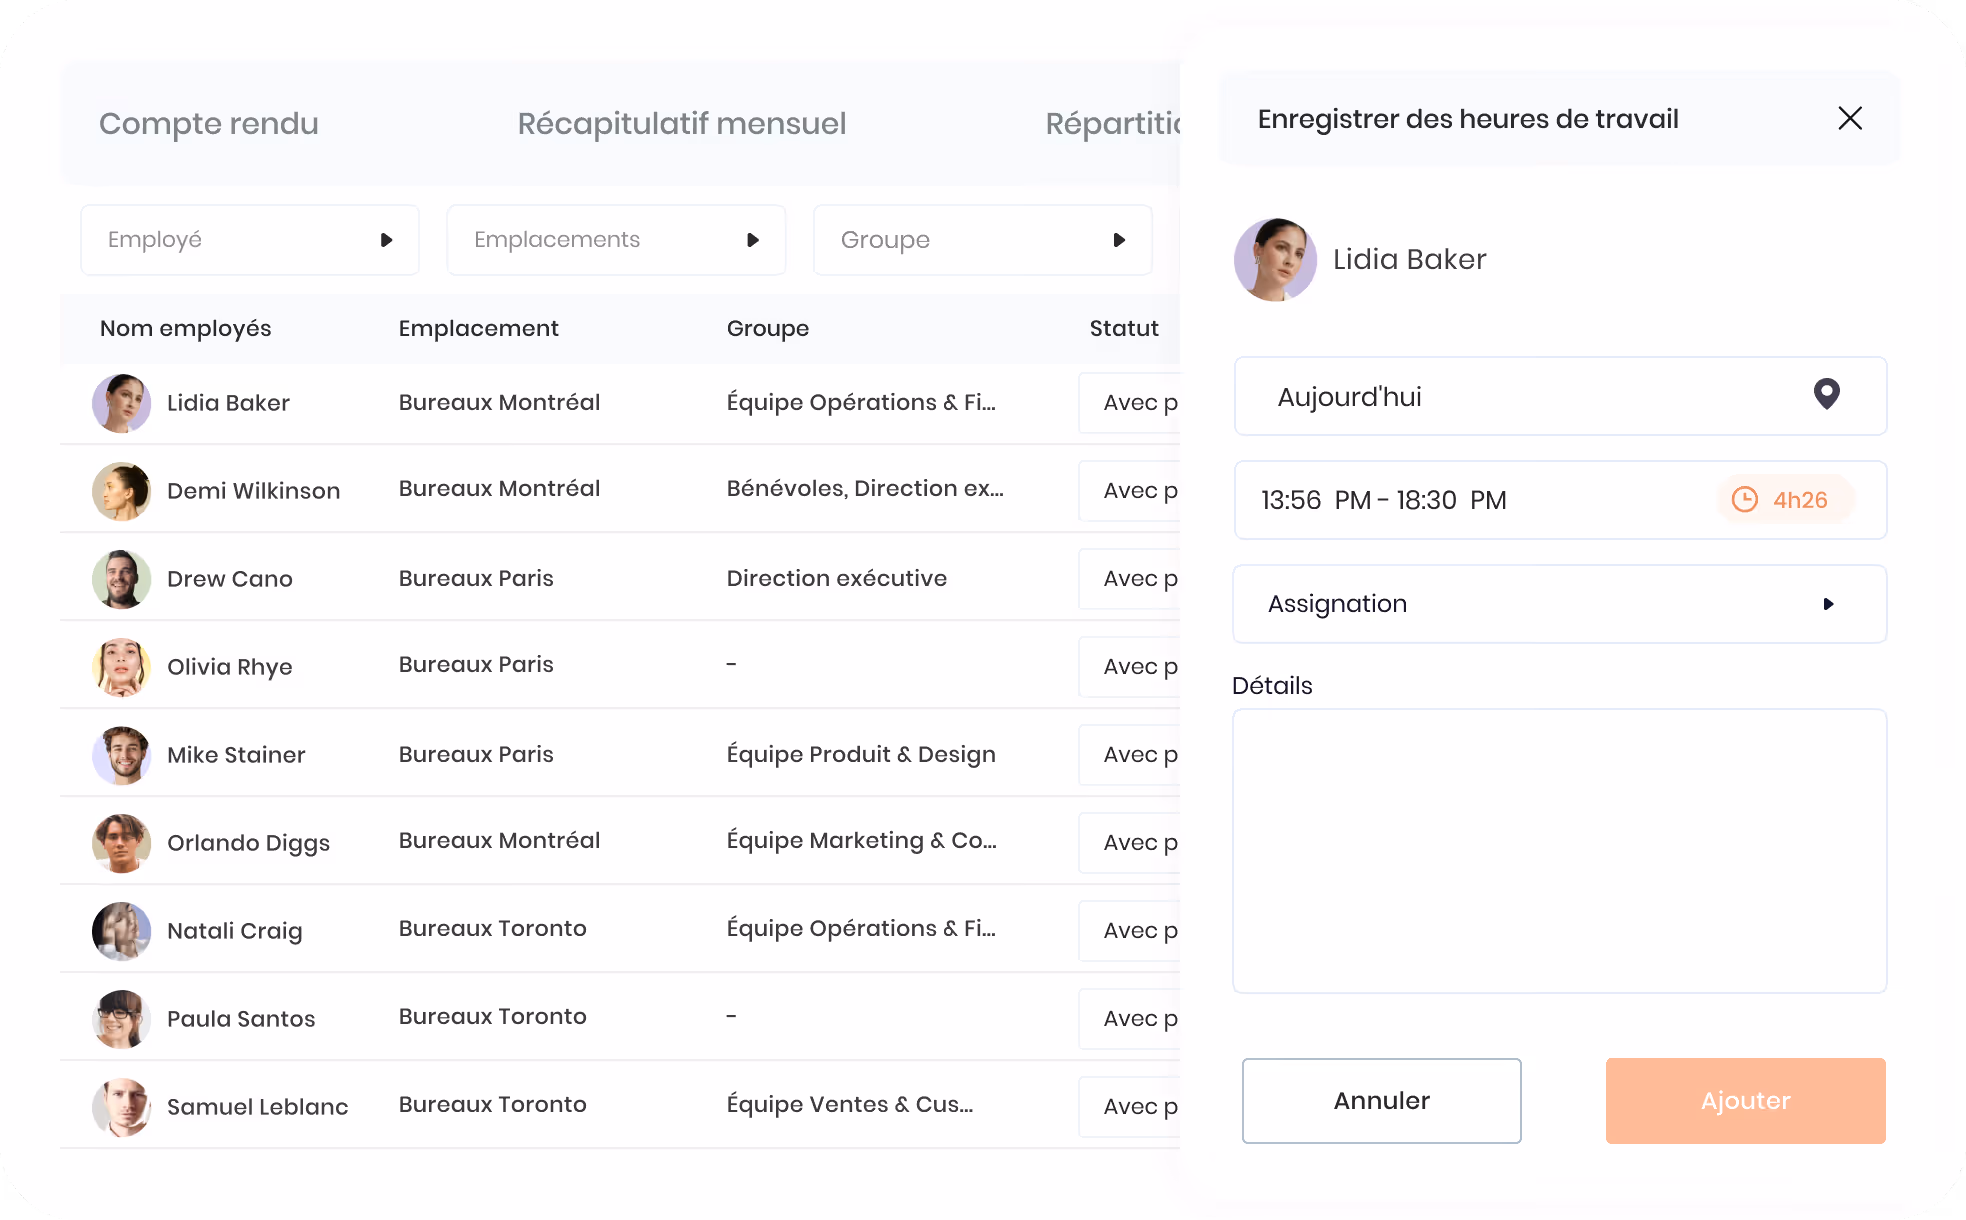Select the name Drew Cano

point(230,579)
